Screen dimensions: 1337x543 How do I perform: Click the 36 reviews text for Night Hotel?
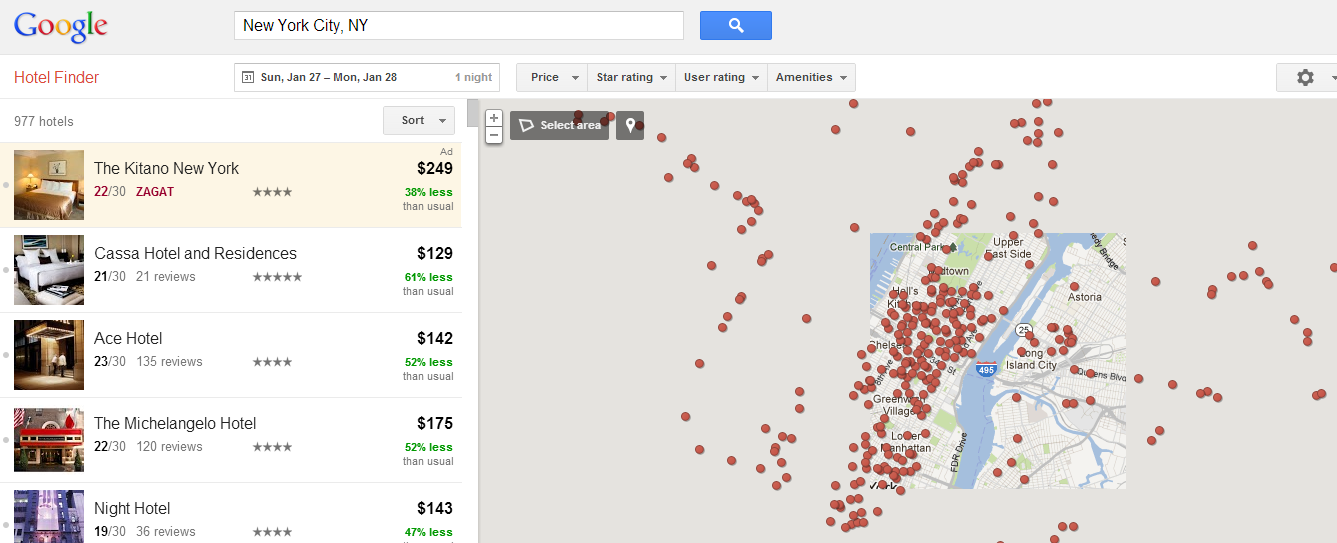(166, 532)
